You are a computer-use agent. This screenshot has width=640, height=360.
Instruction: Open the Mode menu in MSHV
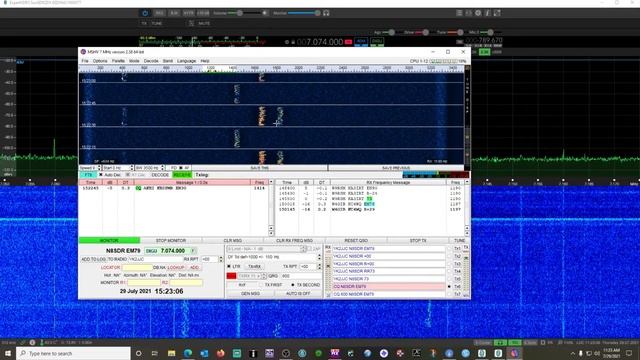coord(134,61)
